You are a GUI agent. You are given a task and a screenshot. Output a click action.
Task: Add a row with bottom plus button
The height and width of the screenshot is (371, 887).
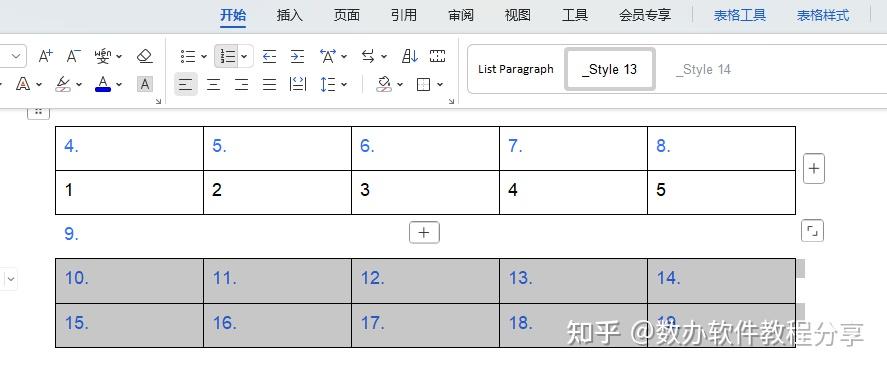pyautogui.click(x=424, y=232)
